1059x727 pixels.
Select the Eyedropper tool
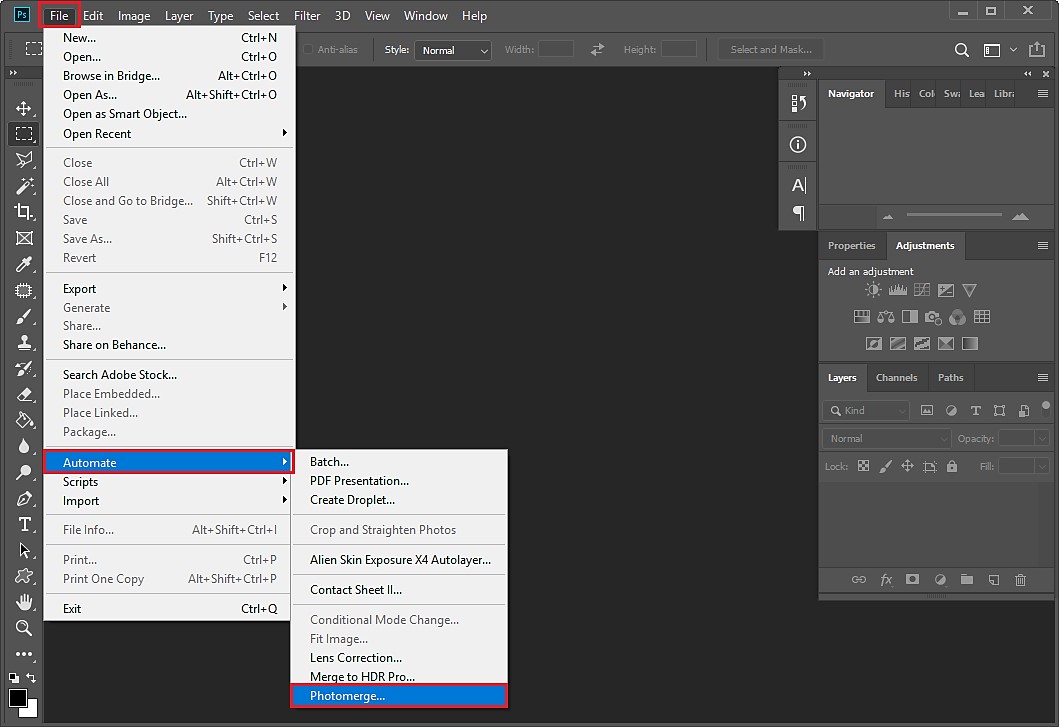(24, 264)
